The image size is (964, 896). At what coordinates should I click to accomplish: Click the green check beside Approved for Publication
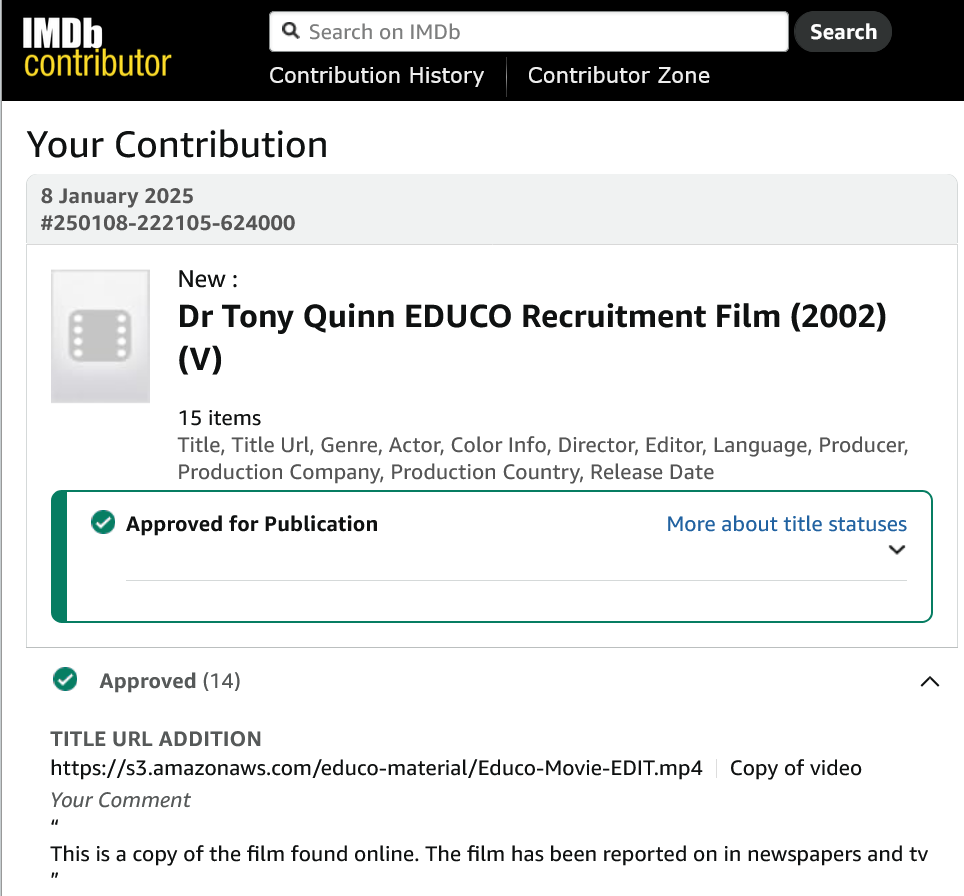(103, 523)
